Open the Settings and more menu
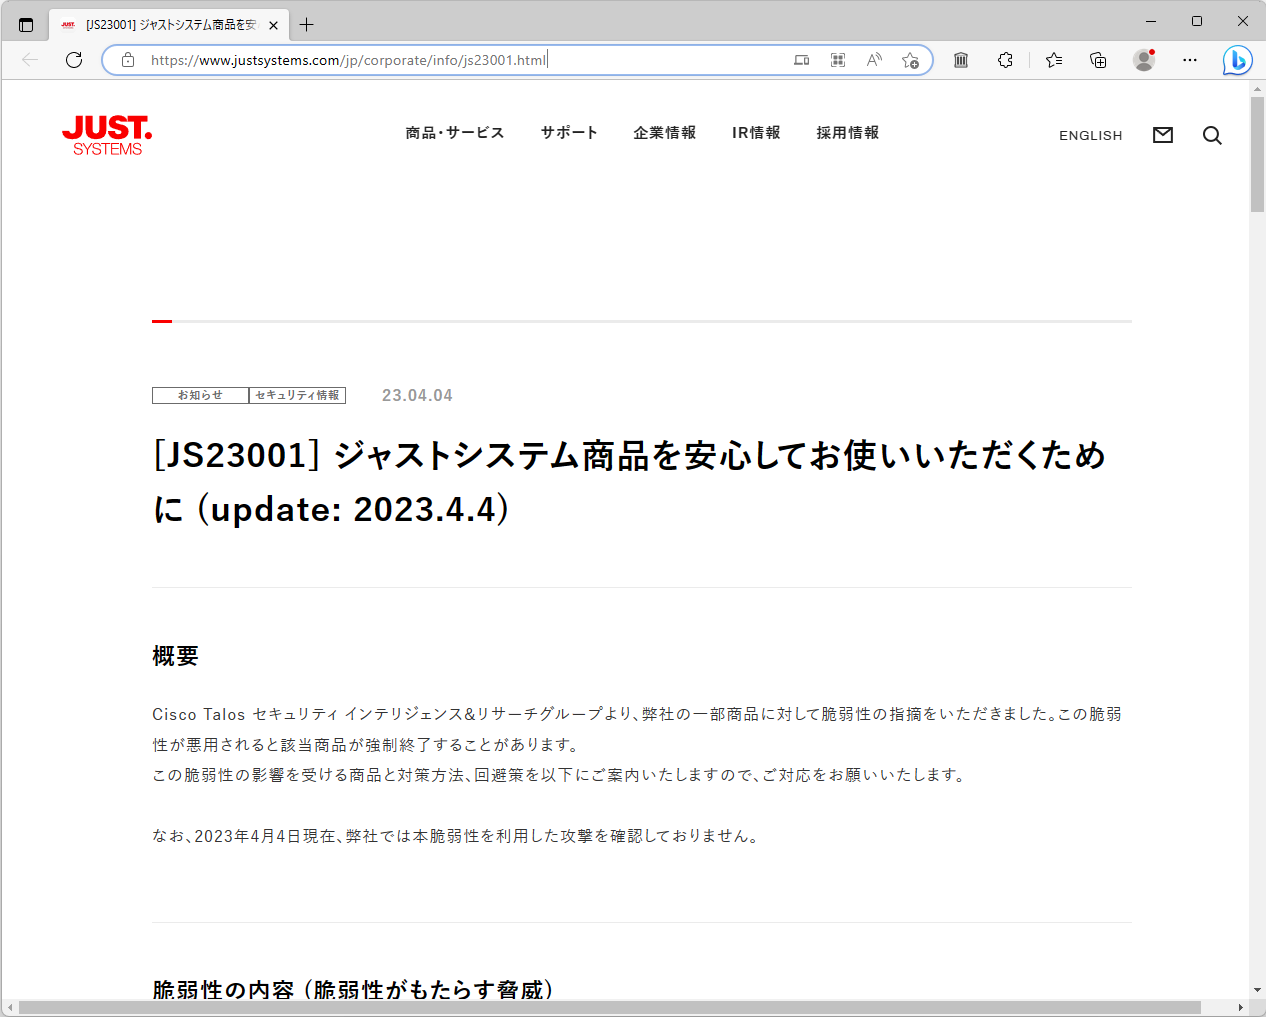Image resolution: width=1266 pixels, height=1017 pixels. click(x=1189, y=60)
